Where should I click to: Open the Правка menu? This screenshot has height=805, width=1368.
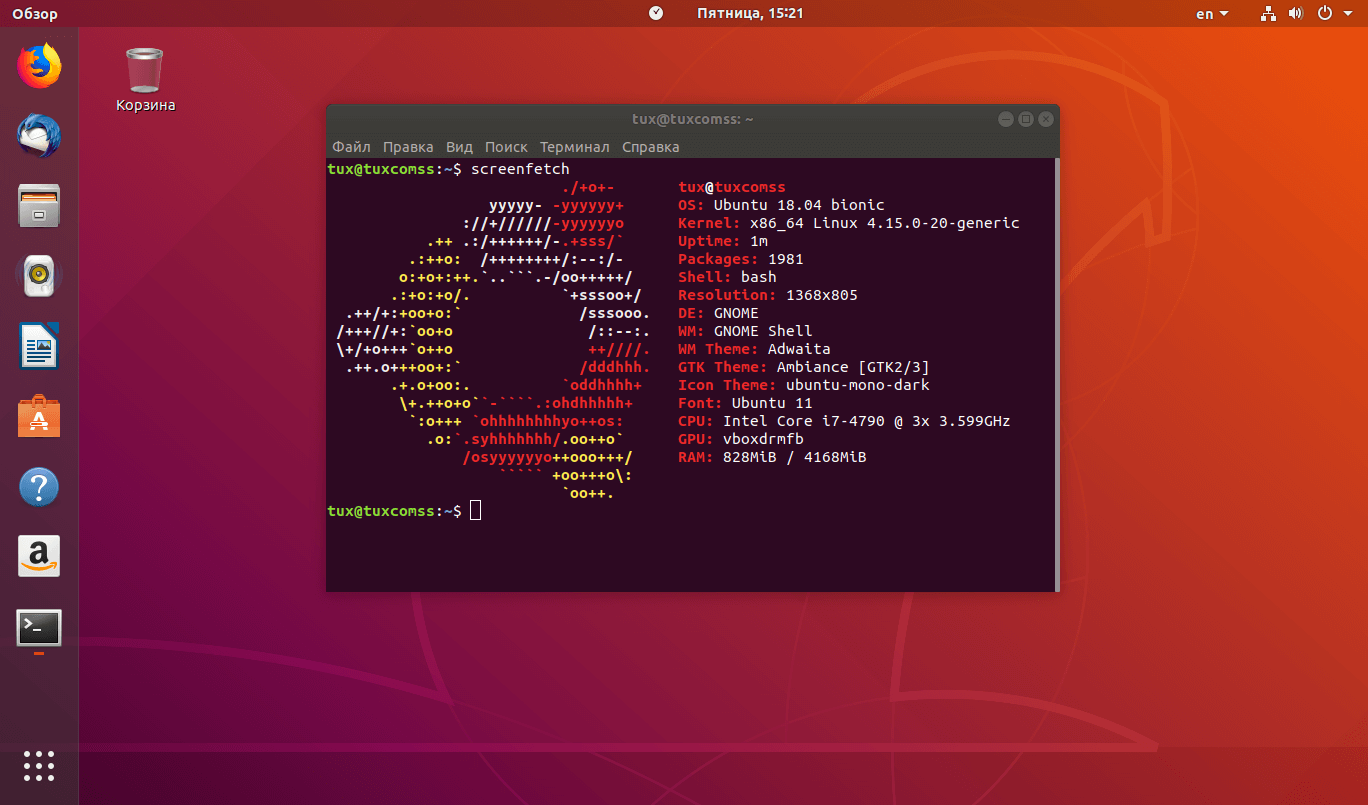(408, 147)
